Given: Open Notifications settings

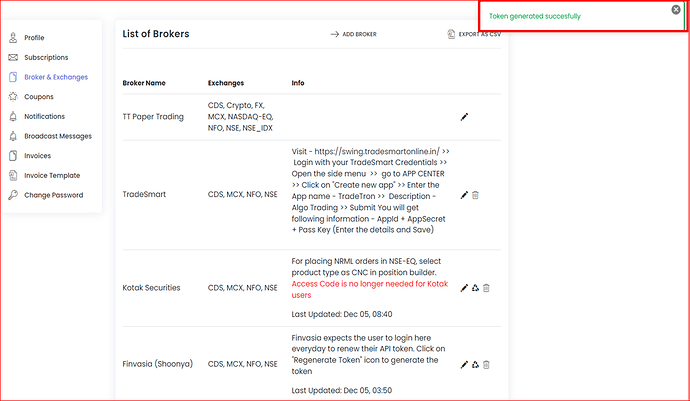Looking at the screenshot, I should 44,116.
